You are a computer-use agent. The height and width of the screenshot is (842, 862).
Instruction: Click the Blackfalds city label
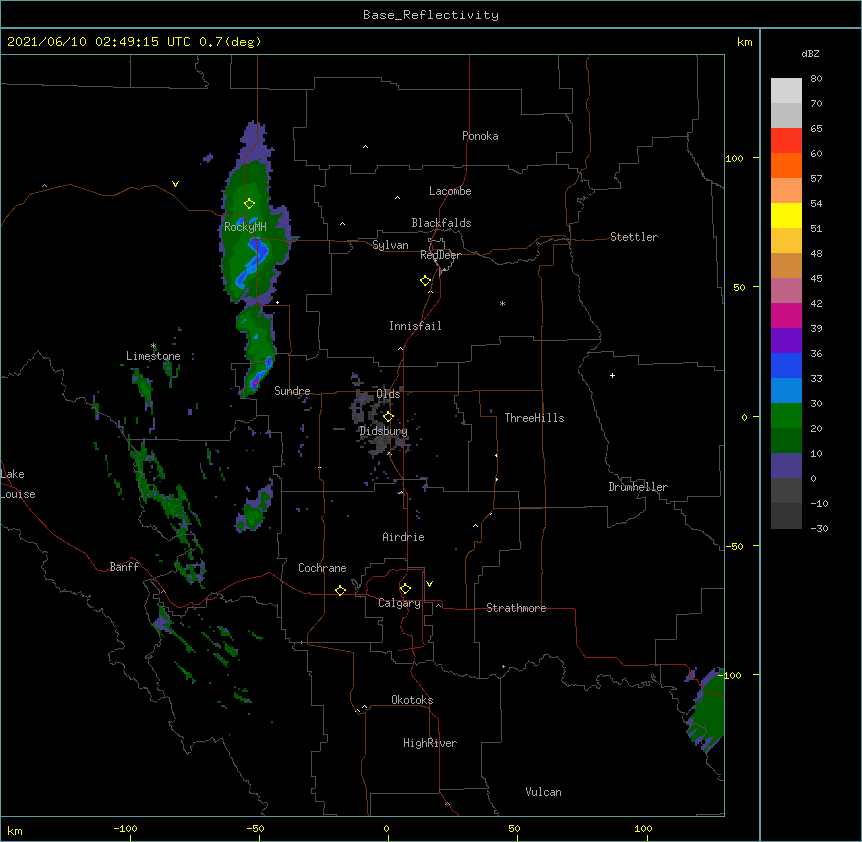441,223
